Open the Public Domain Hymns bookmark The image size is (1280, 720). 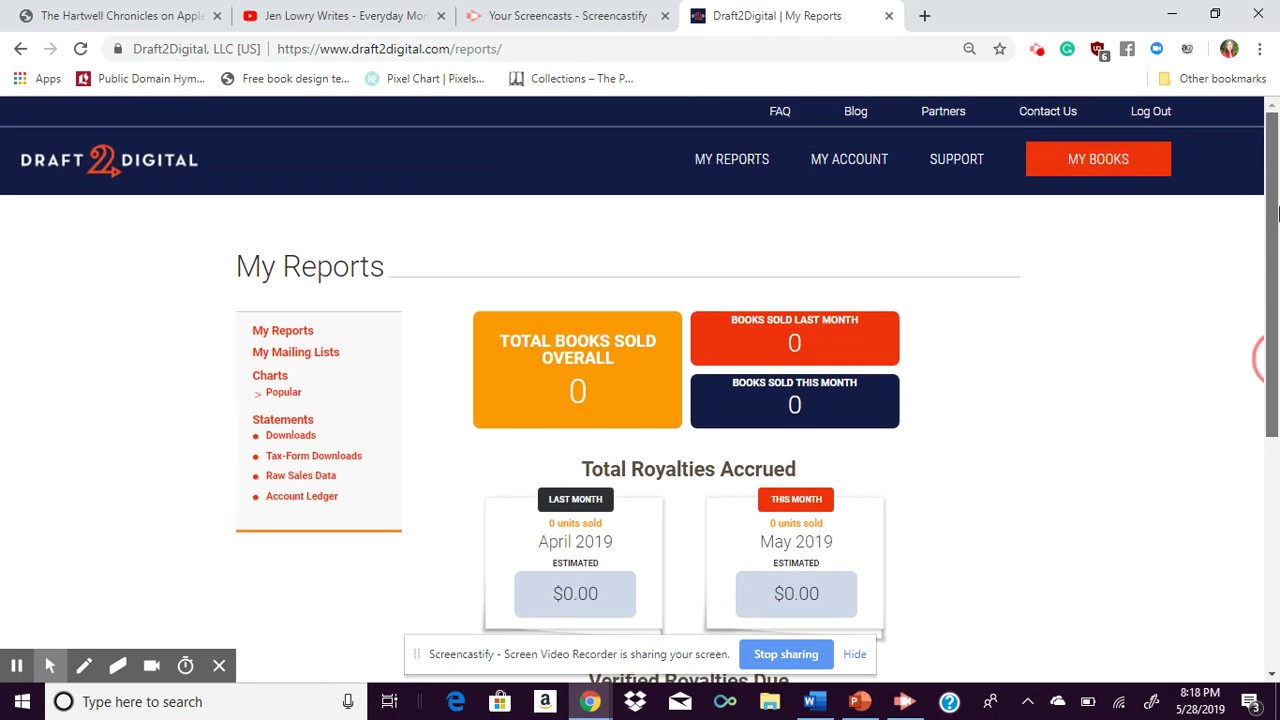[x=140, y=78]
